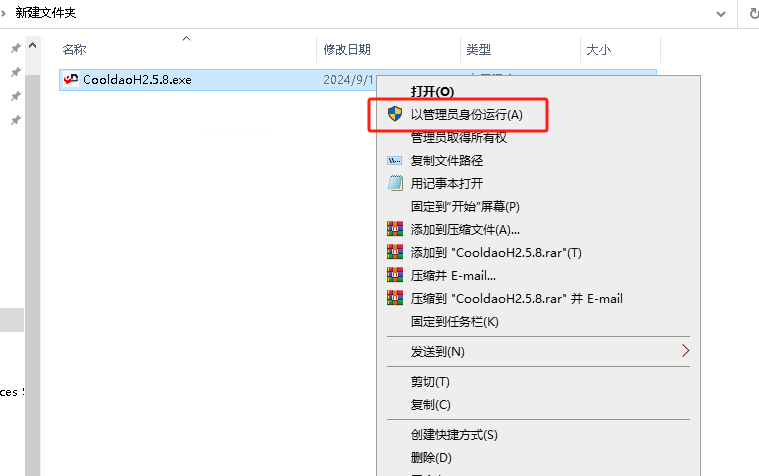The width and height of the screenshot is (759, 476).
Task: Click the sort arrow above the 名称 column
Action: coord(186,38)
